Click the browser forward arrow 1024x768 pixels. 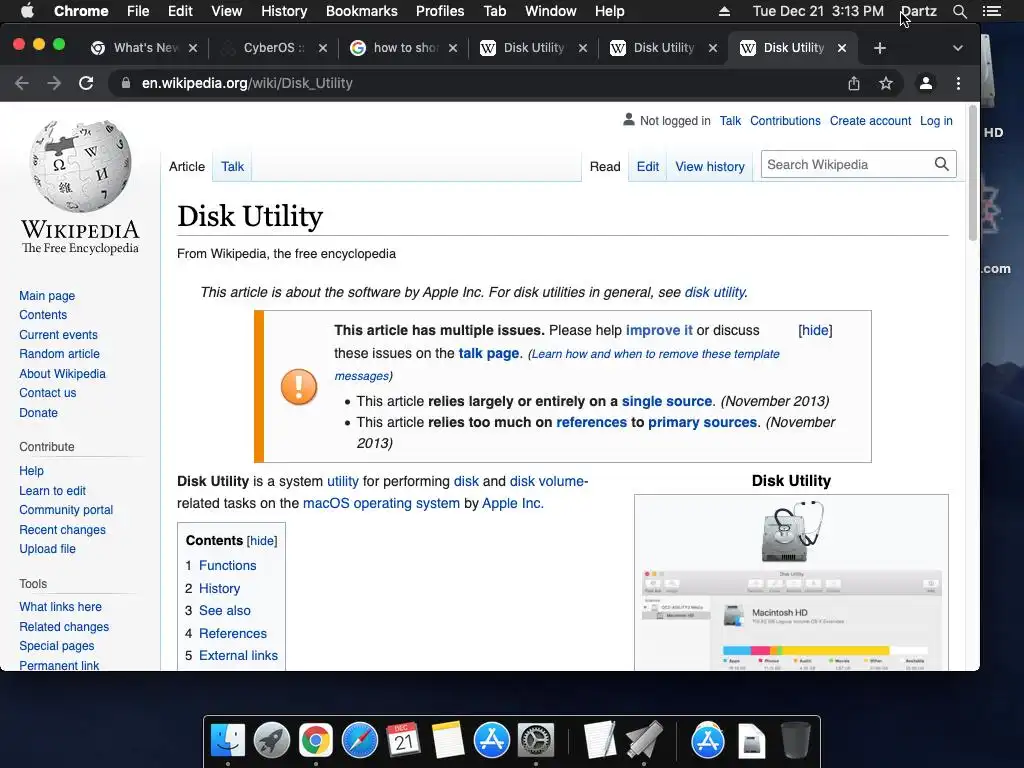54,84
